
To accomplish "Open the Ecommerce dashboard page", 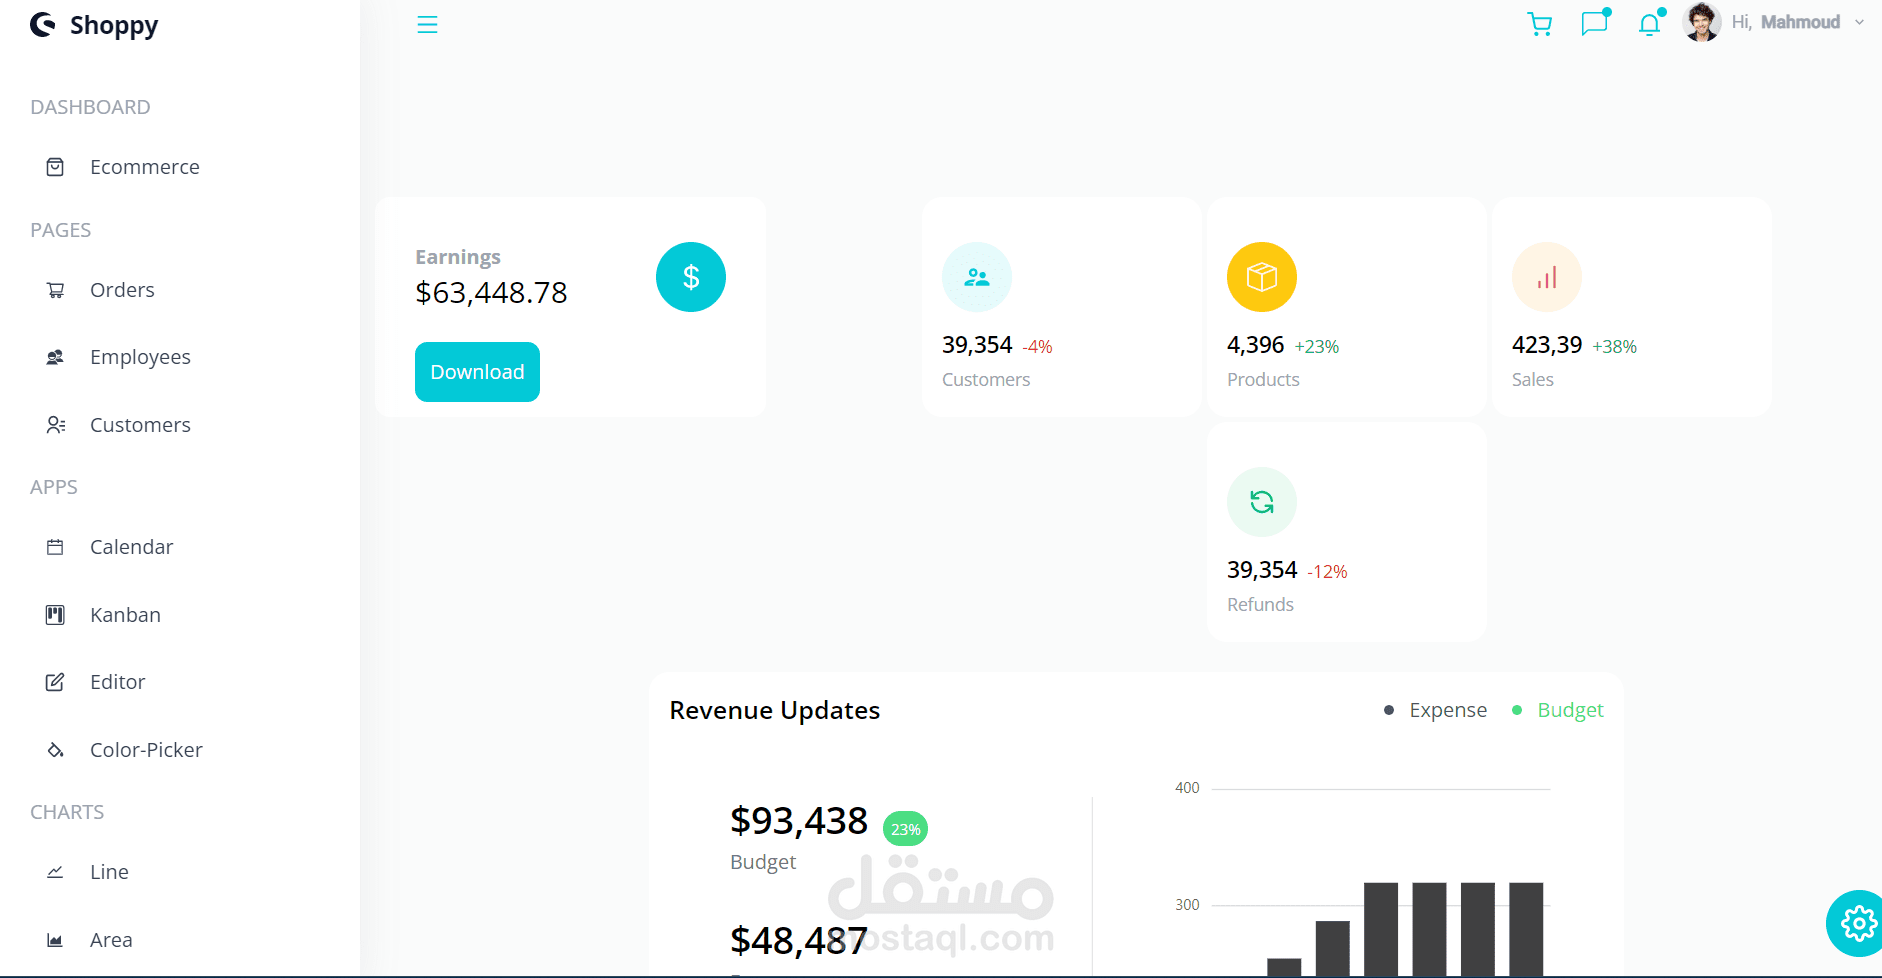I will [x=145, y=167].
